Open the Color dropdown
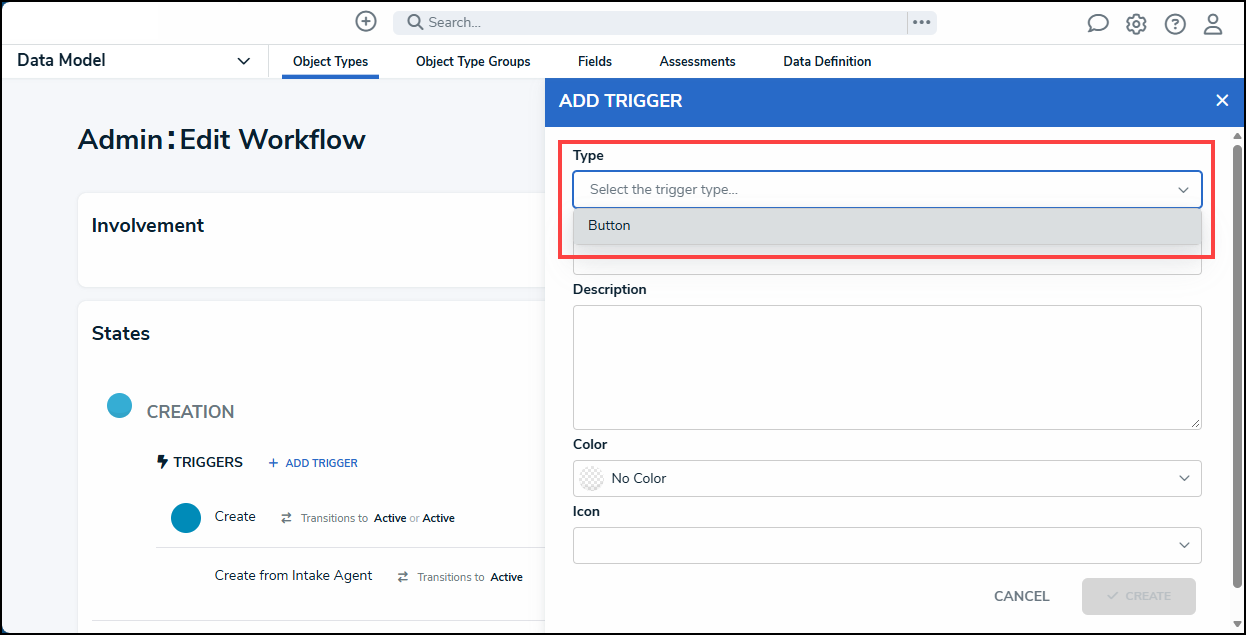 pos(887,478)
